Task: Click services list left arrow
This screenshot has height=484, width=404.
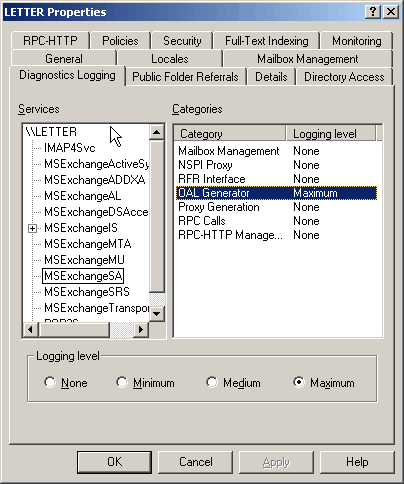Action: [31, 329]
